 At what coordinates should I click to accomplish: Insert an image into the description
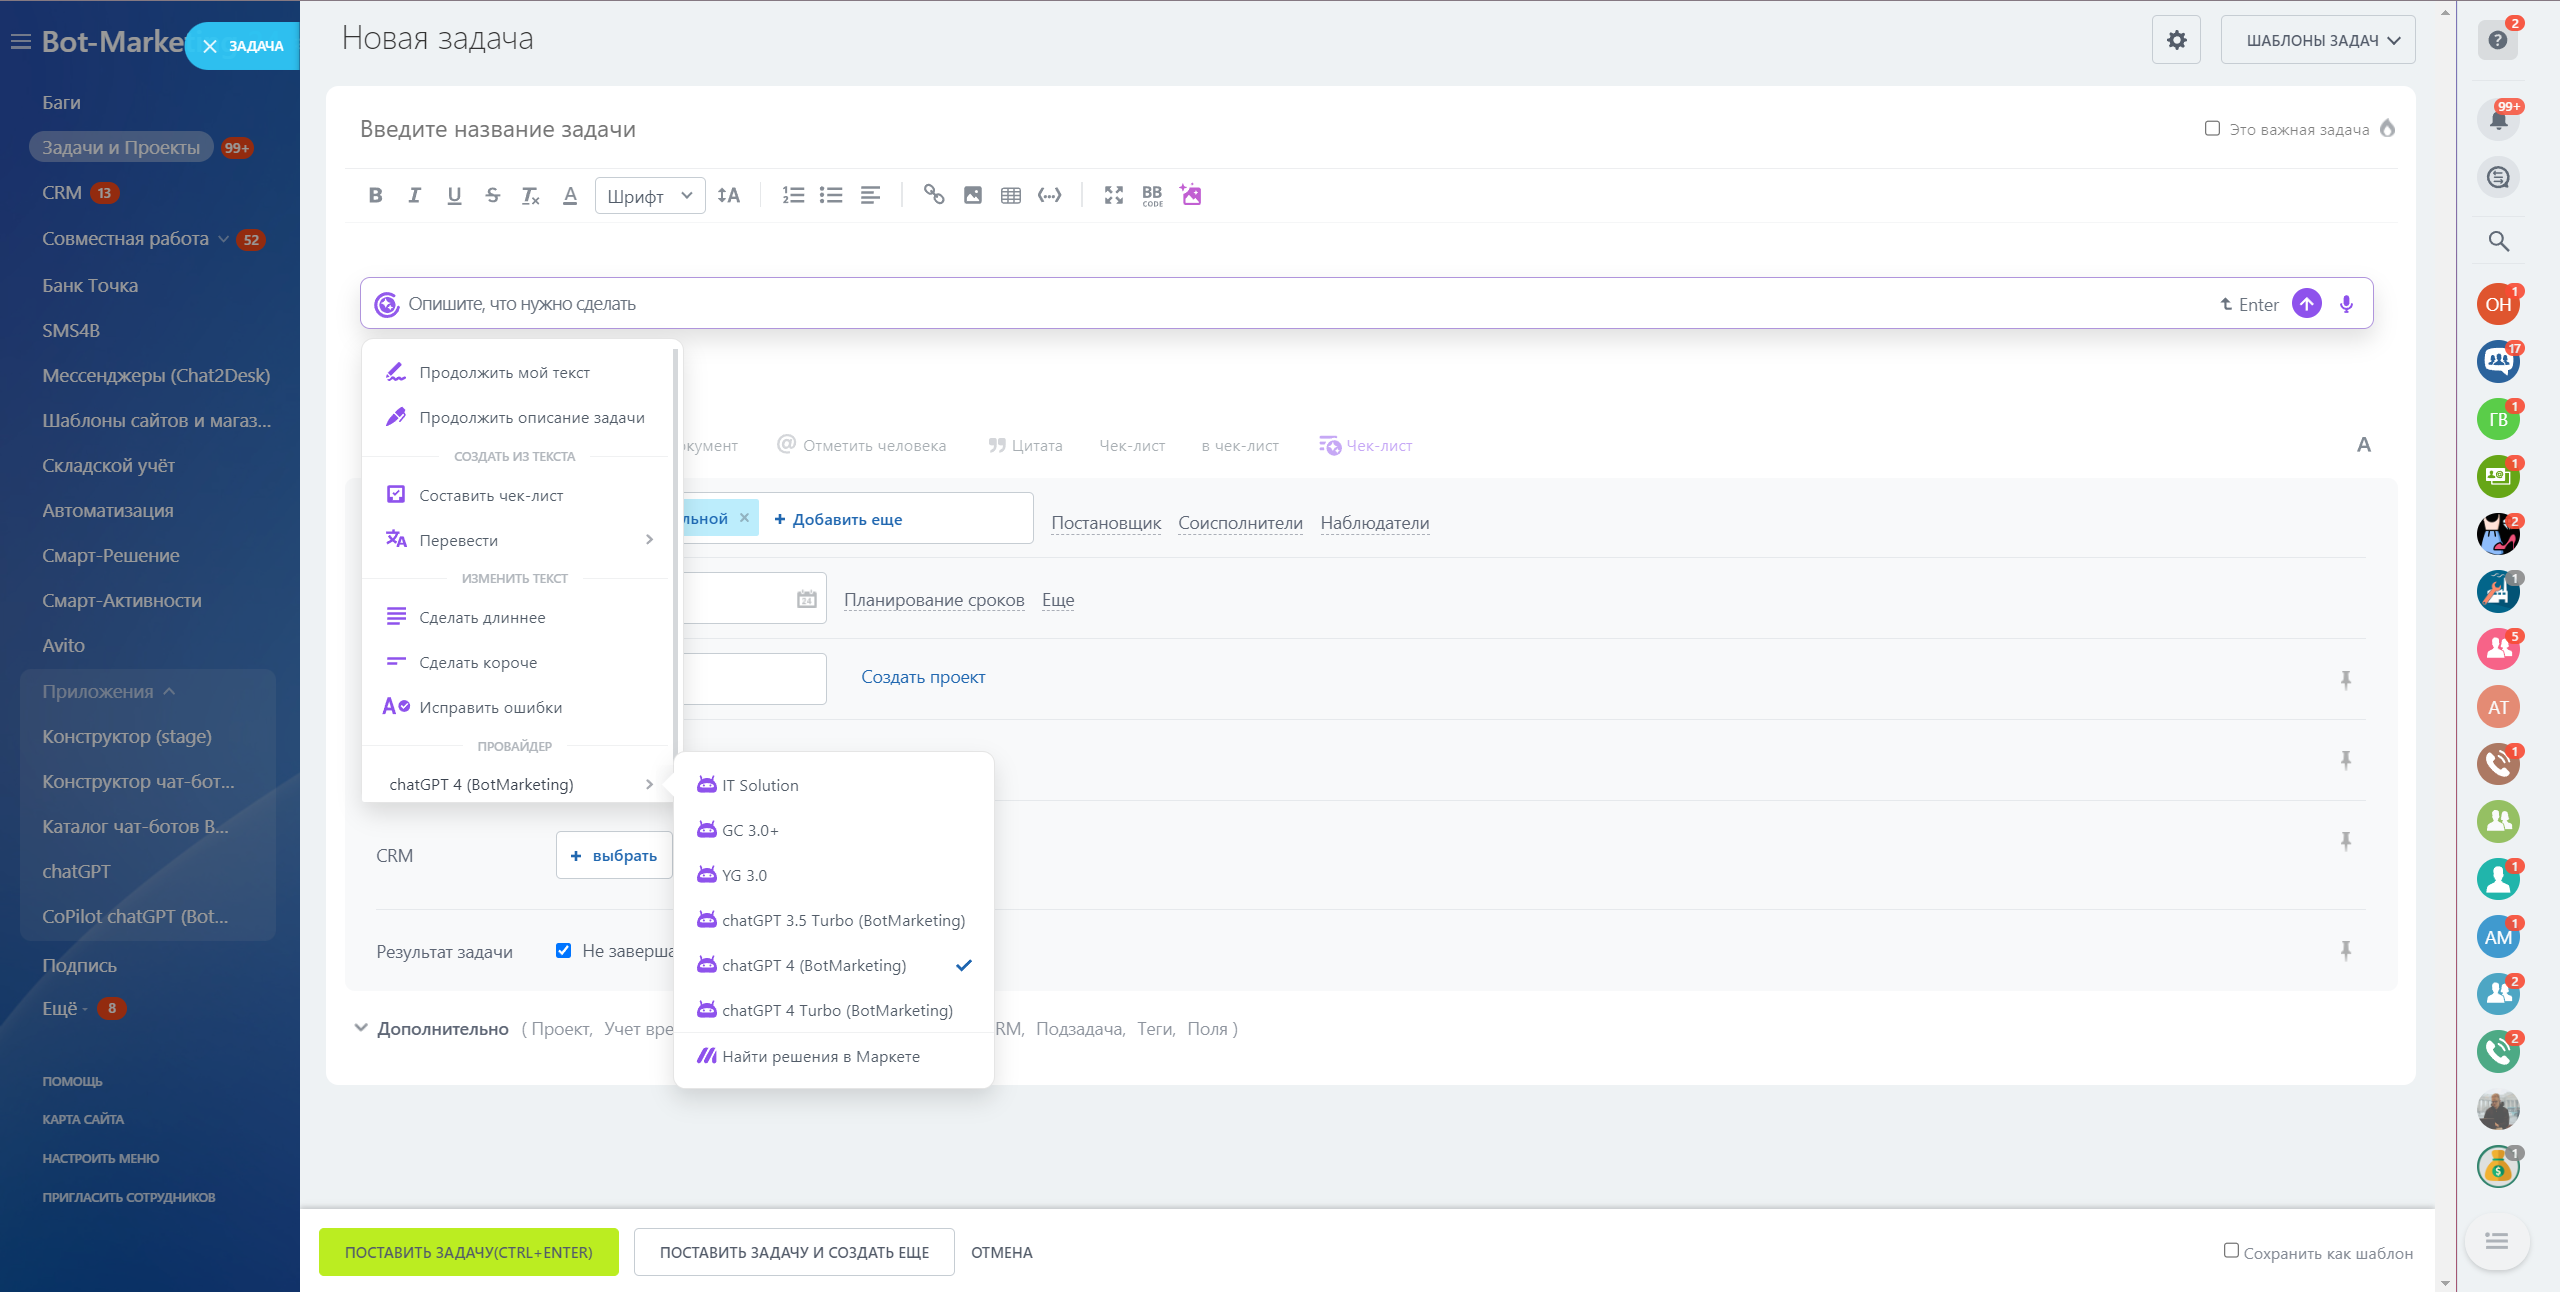point(972,195)
